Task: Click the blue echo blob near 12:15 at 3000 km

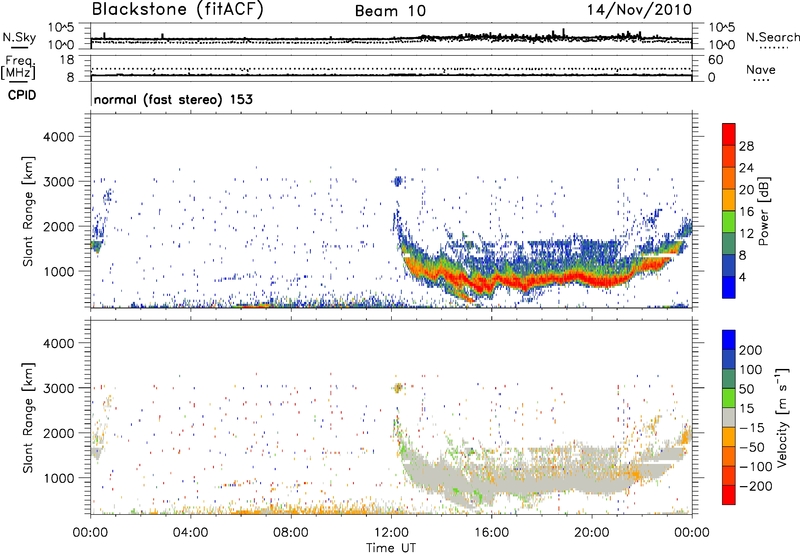Action: tap(398, 181)
